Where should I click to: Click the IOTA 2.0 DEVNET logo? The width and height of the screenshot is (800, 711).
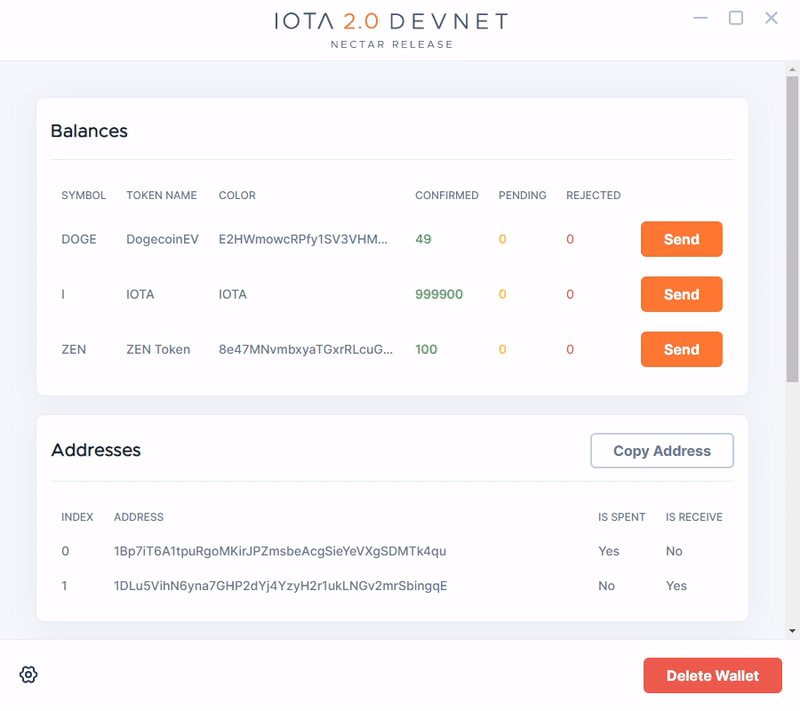[391, 22]
